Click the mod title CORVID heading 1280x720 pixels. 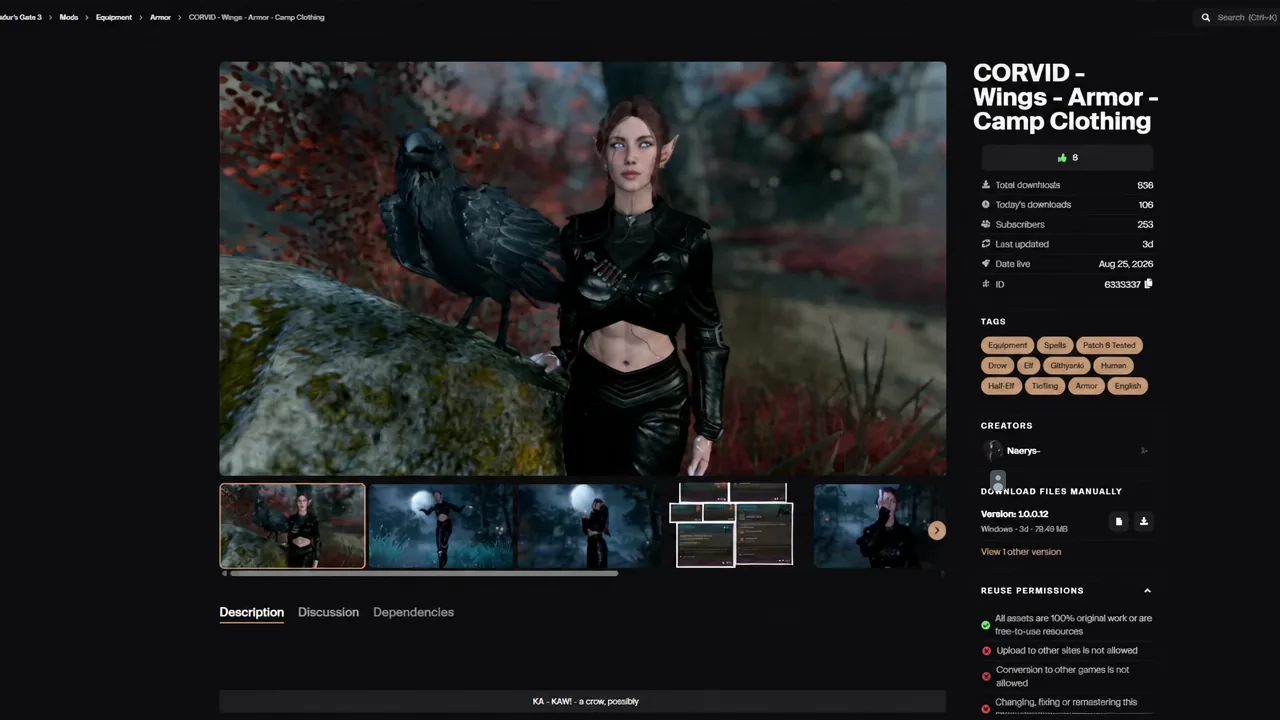click(1066, 97)
